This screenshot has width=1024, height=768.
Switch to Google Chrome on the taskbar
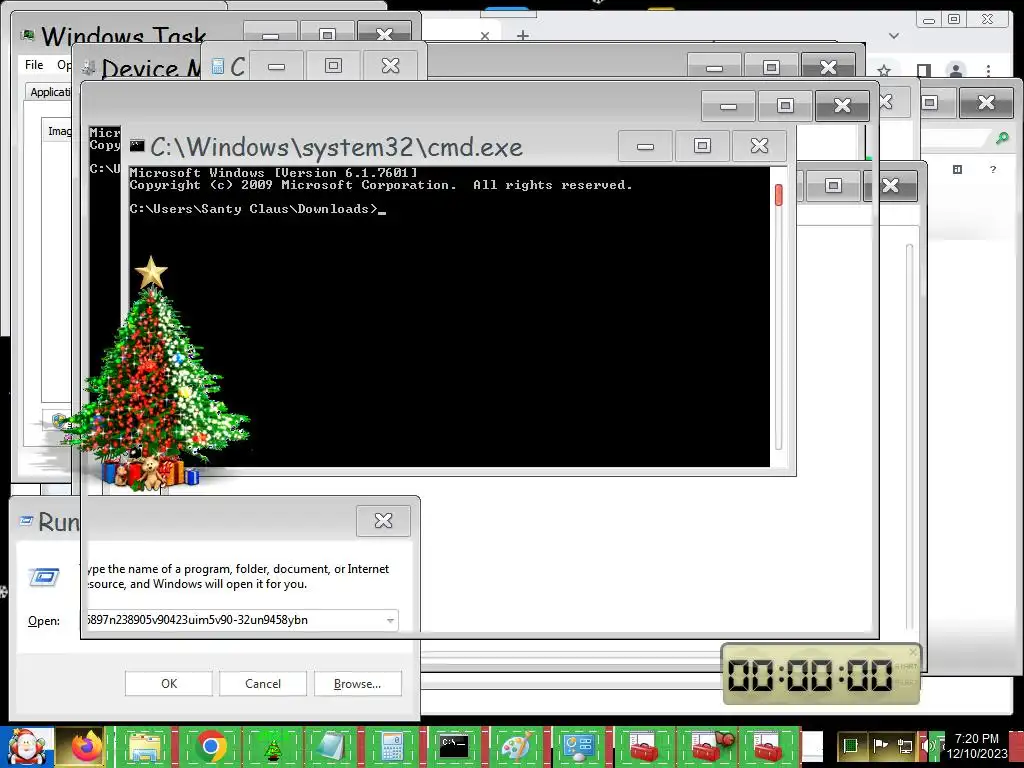210,747
